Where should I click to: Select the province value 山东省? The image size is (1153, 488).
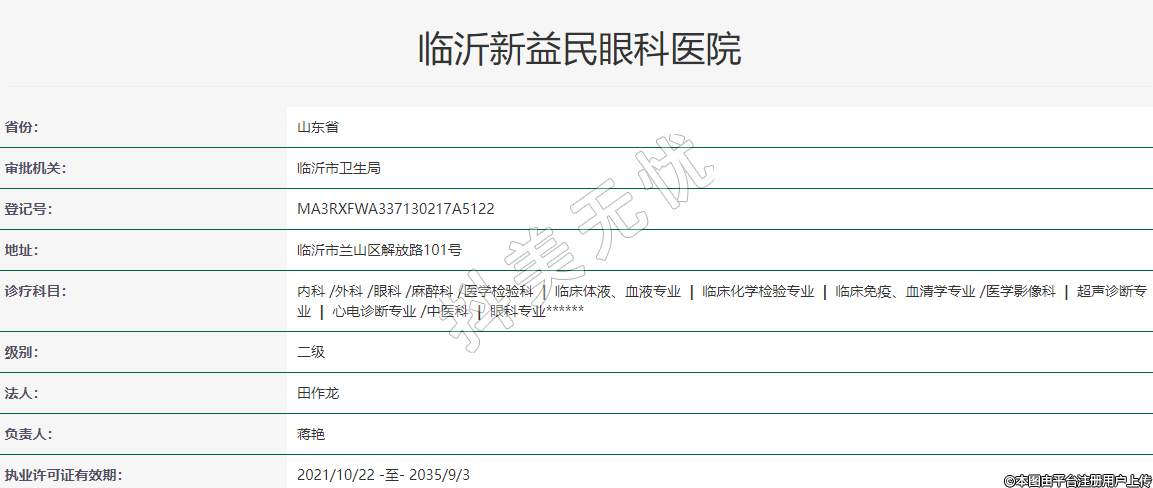pos(318,127)
